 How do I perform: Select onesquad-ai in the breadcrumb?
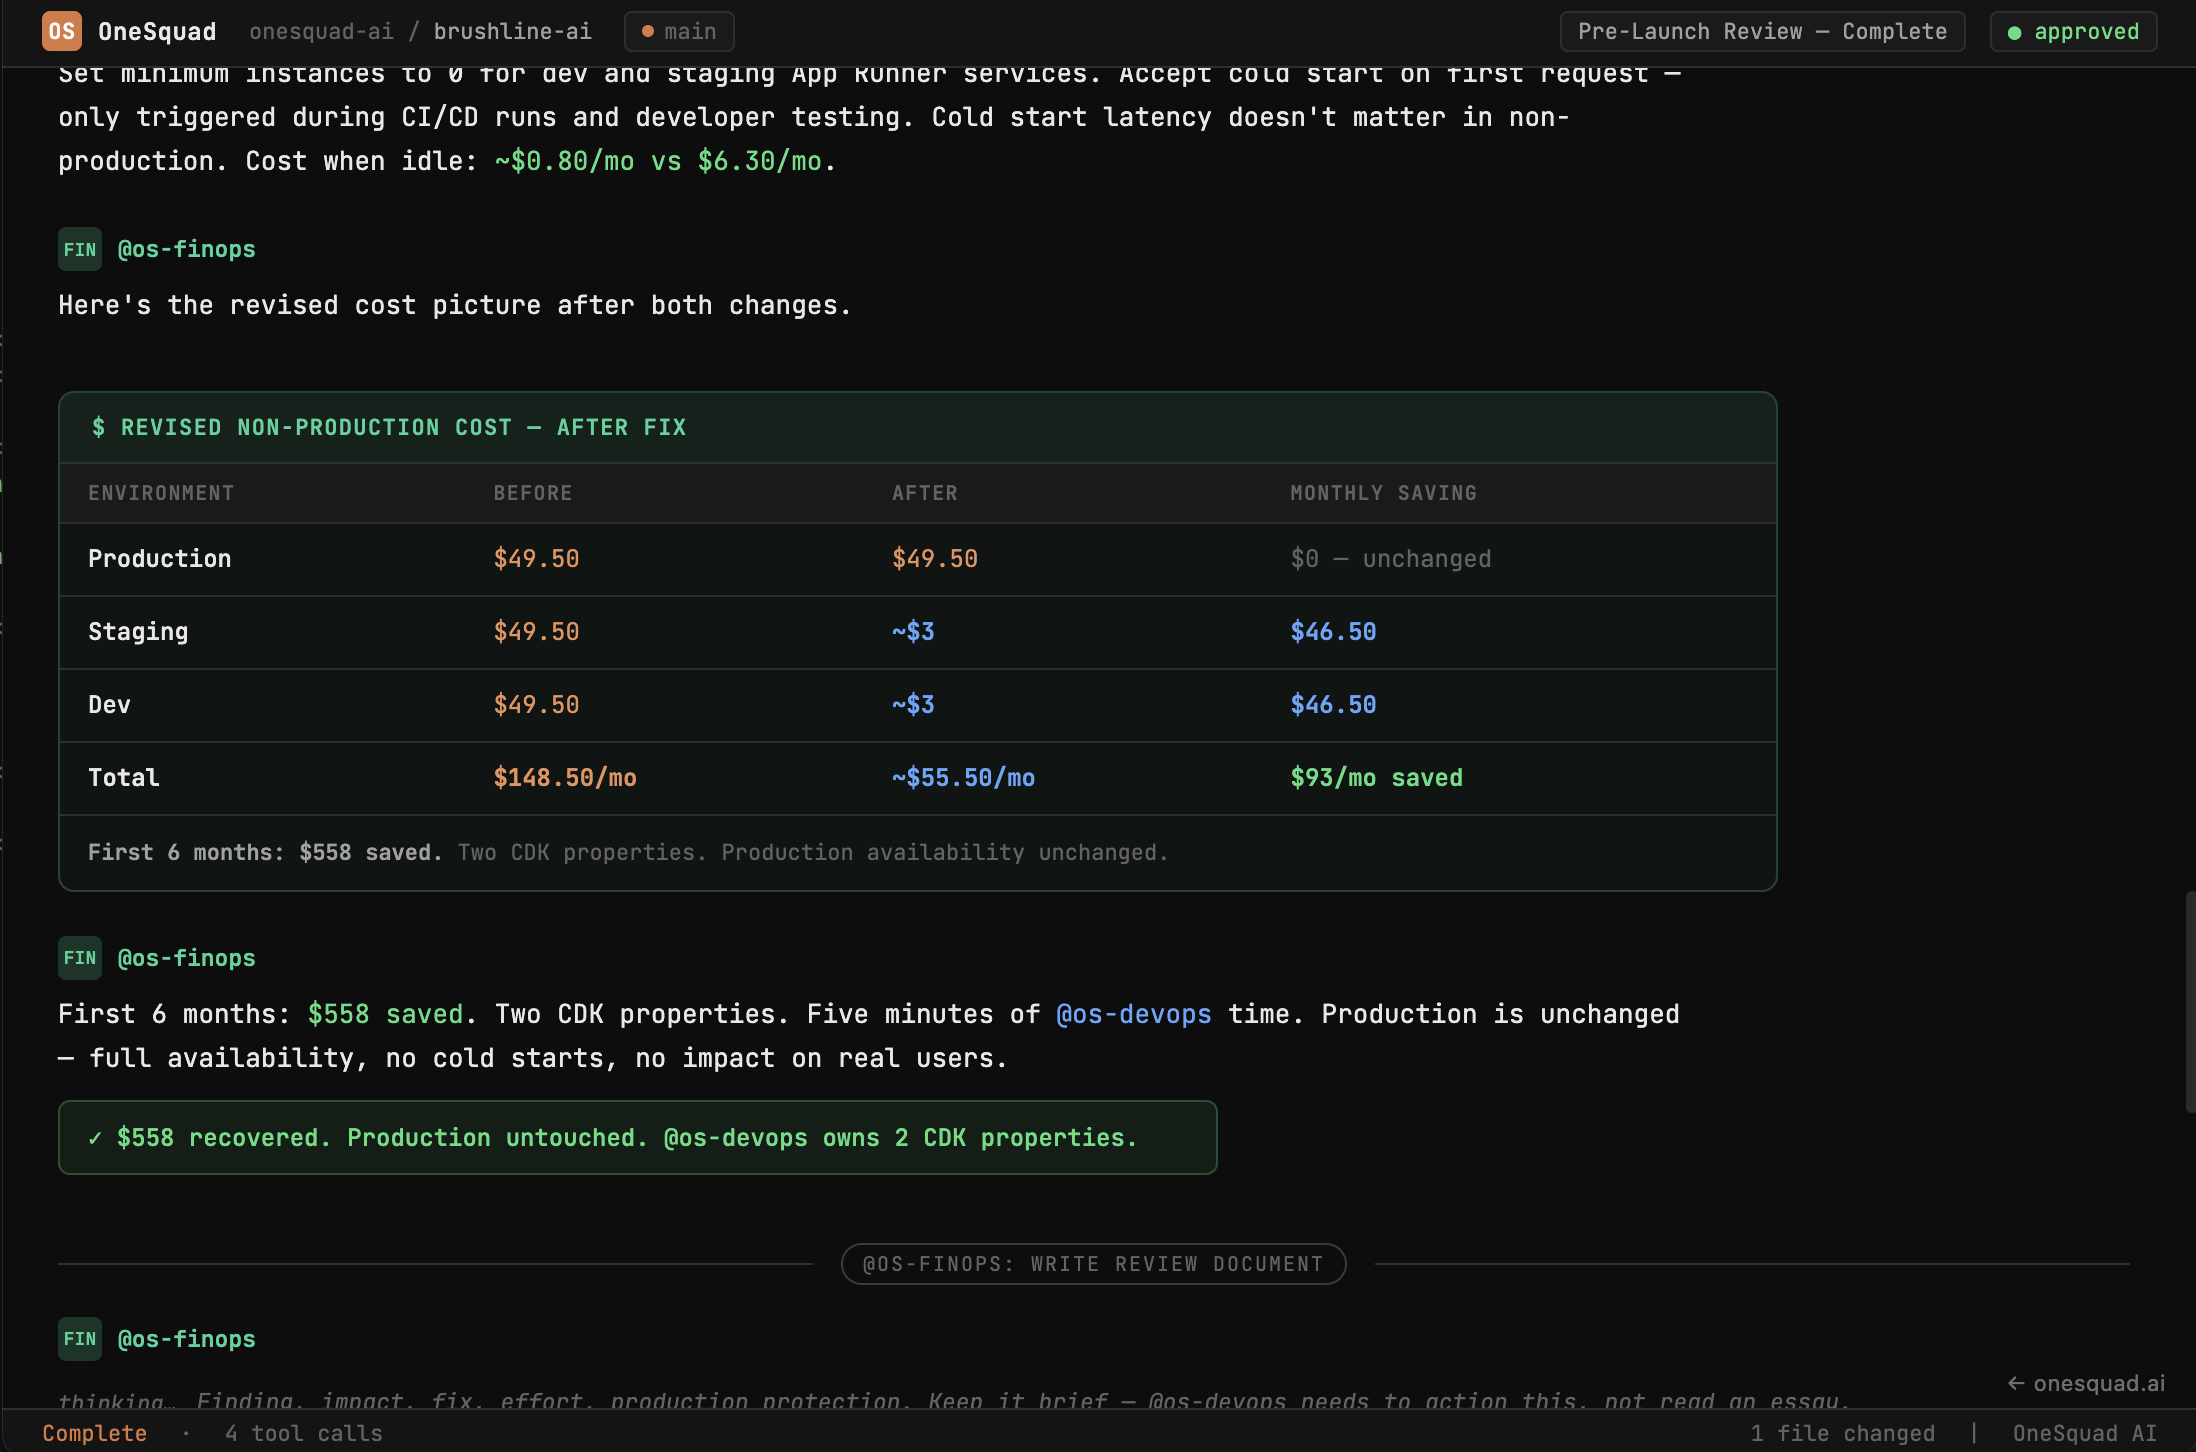pyautogui.click(x=321, y=31)
